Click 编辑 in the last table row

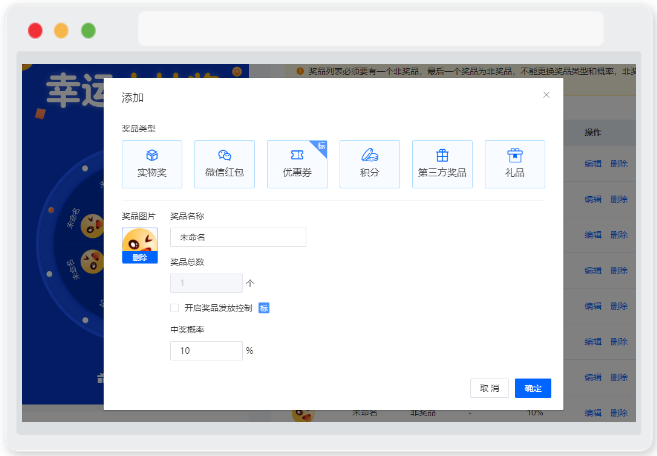593,413
